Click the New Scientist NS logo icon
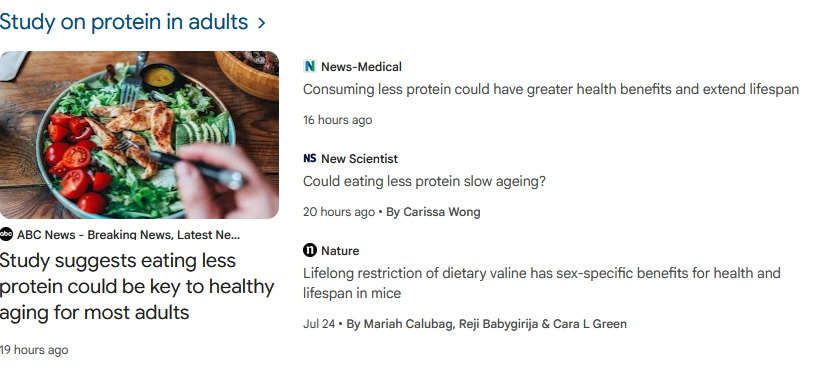The image size is (822, 370). [x=310, y=158]
